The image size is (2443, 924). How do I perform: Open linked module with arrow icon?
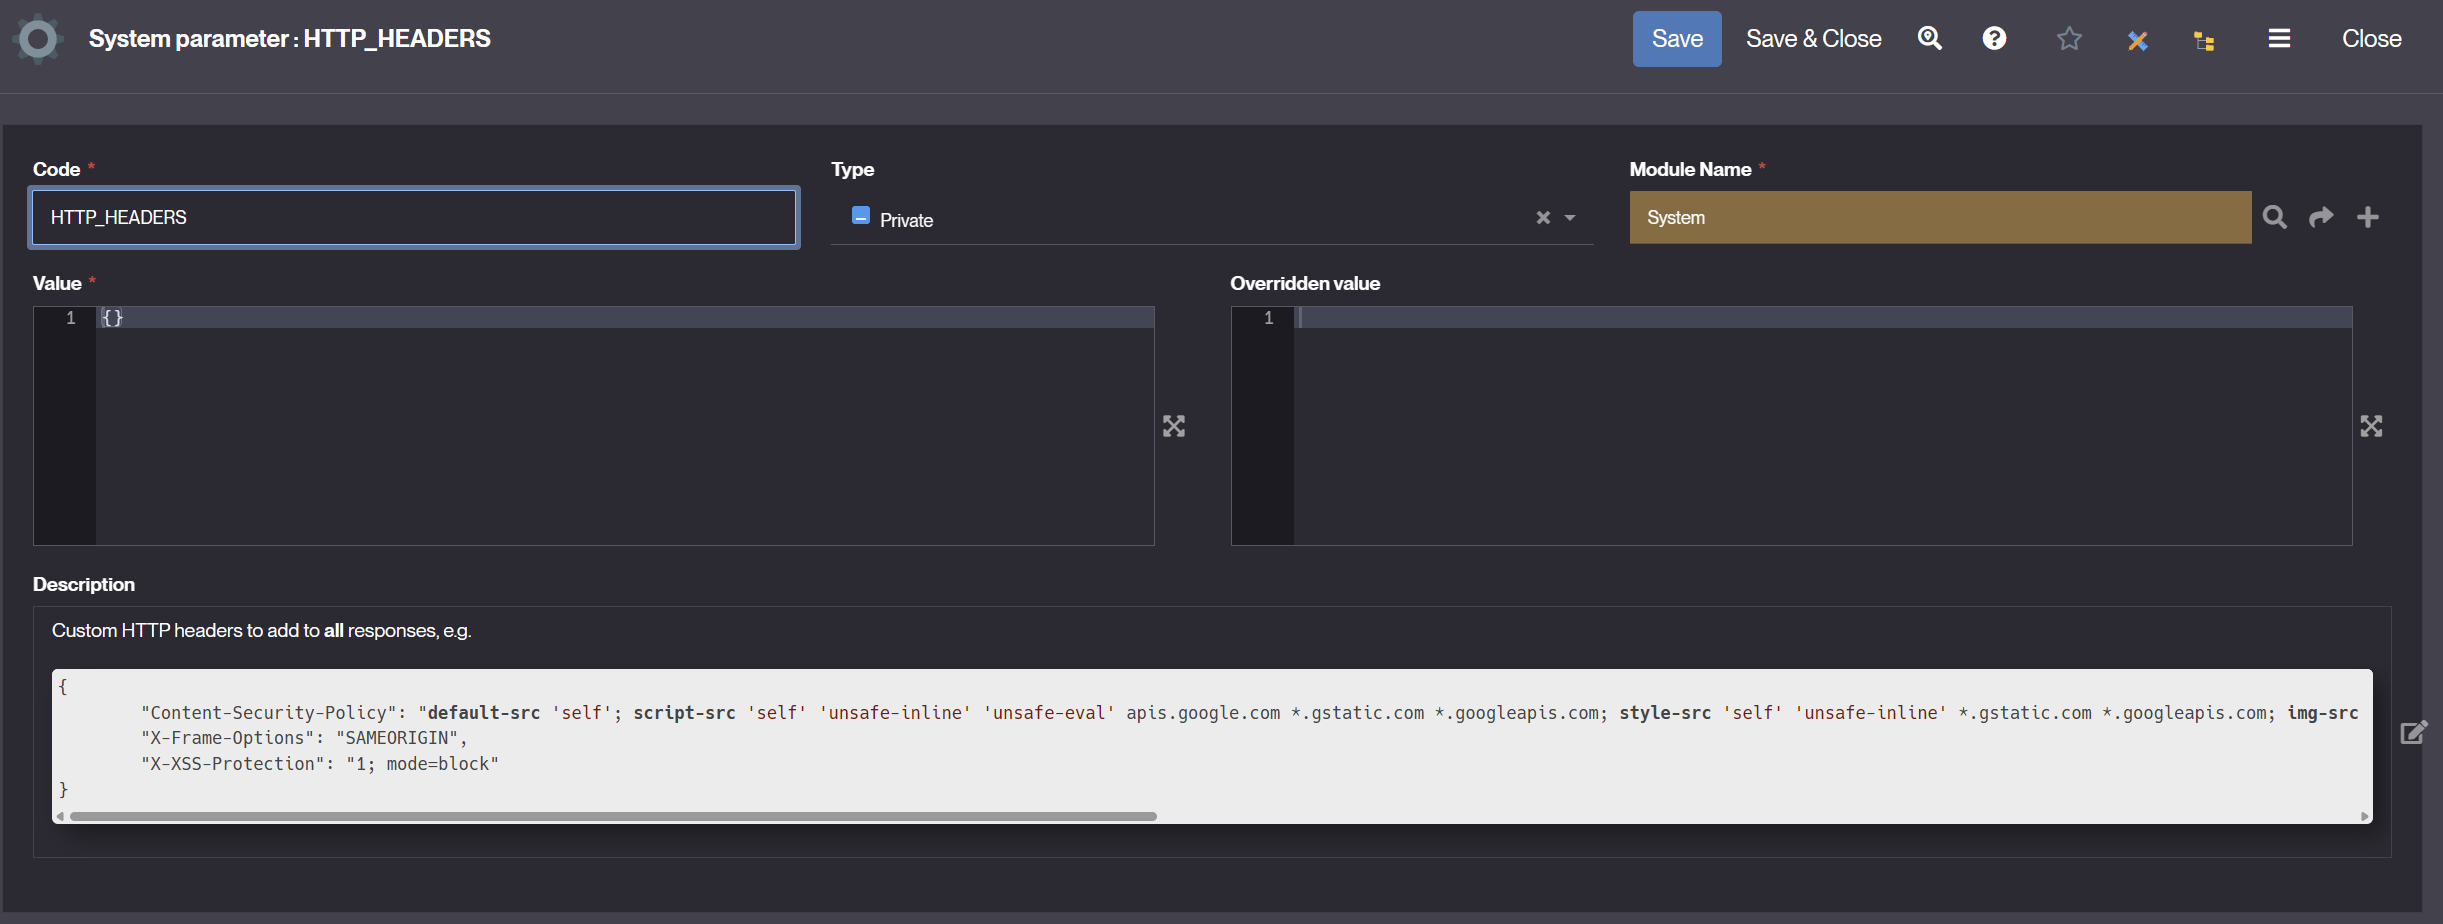pyautogui.click(x=2321, y=217)
